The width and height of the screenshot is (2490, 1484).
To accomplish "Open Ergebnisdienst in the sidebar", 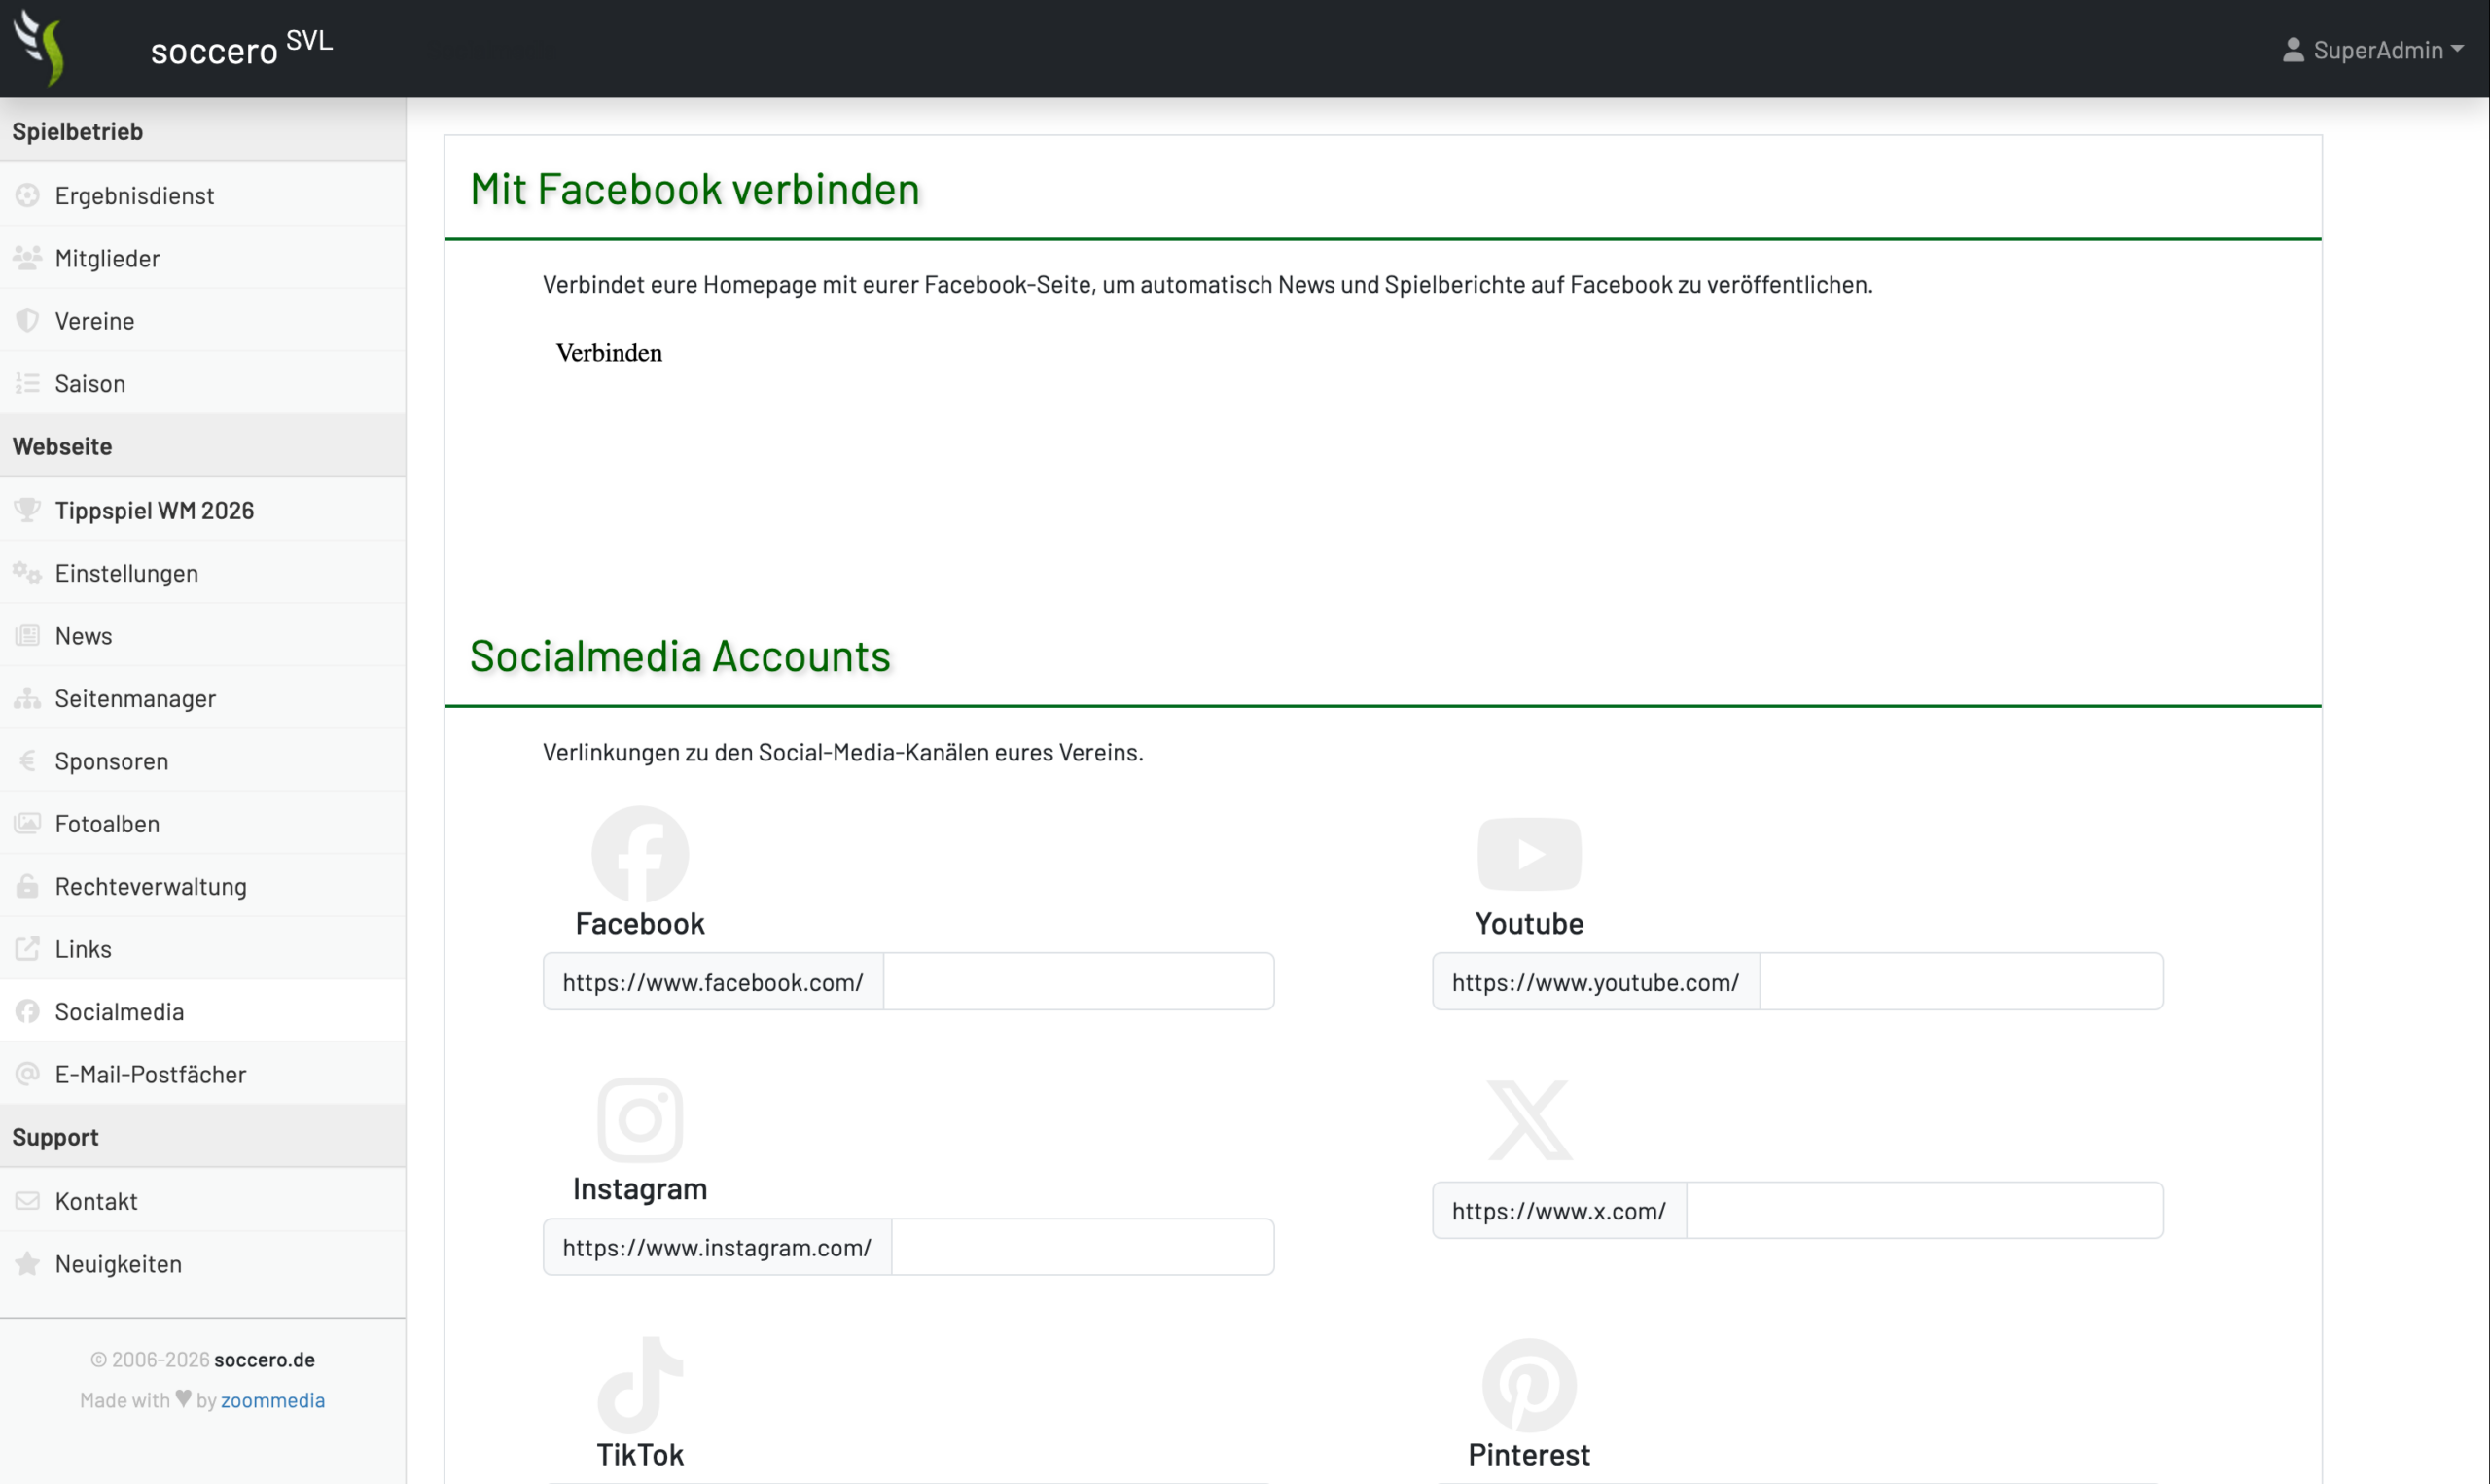I will click(203, 195).
